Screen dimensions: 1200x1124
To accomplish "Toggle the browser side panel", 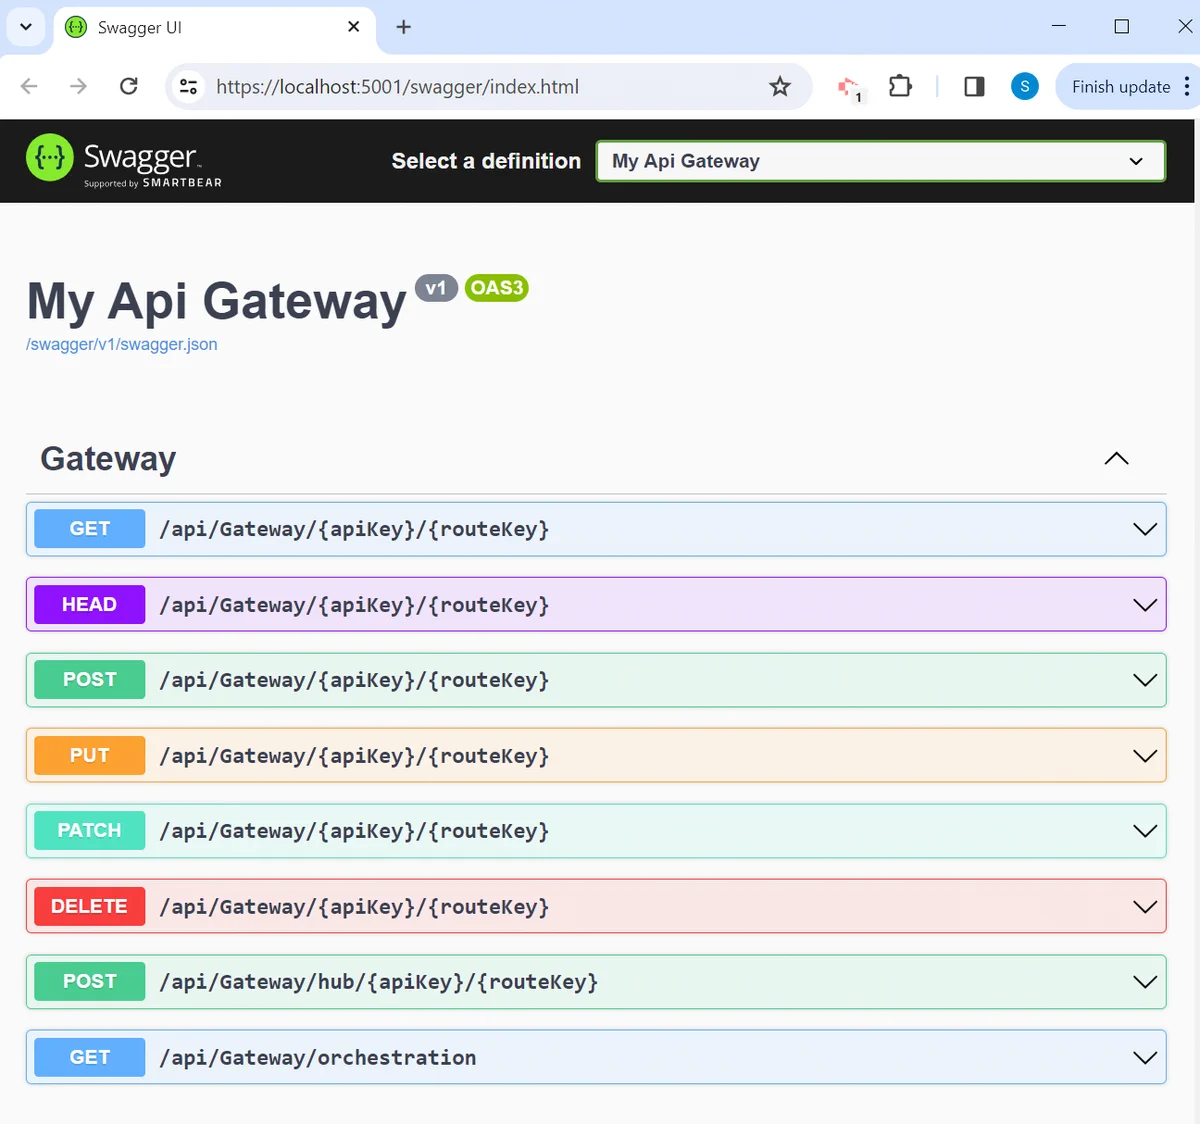I will (974, 86).
